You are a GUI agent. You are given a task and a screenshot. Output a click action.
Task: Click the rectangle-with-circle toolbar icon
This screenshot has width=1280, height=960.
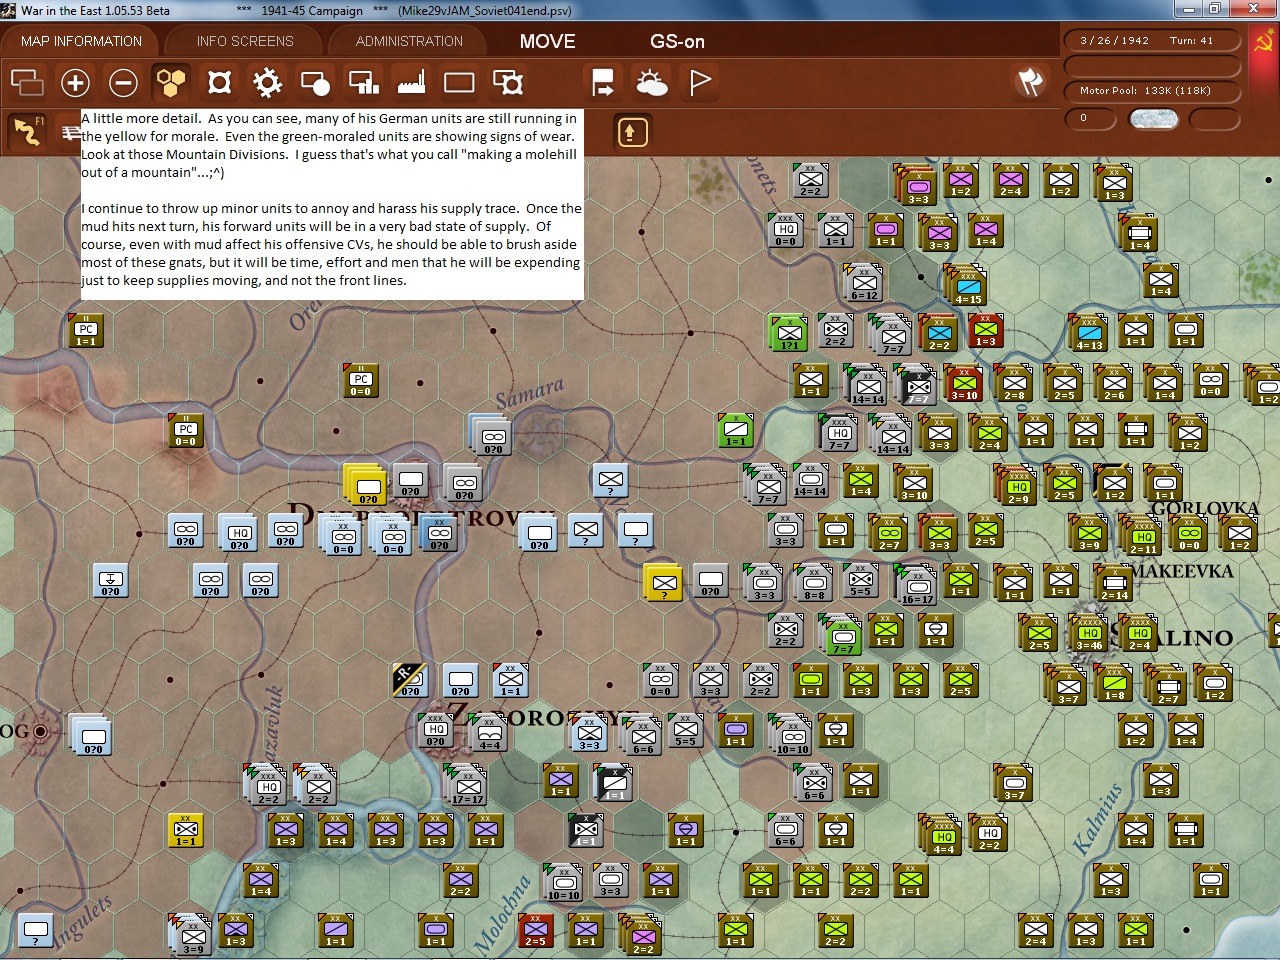point(315,82)
